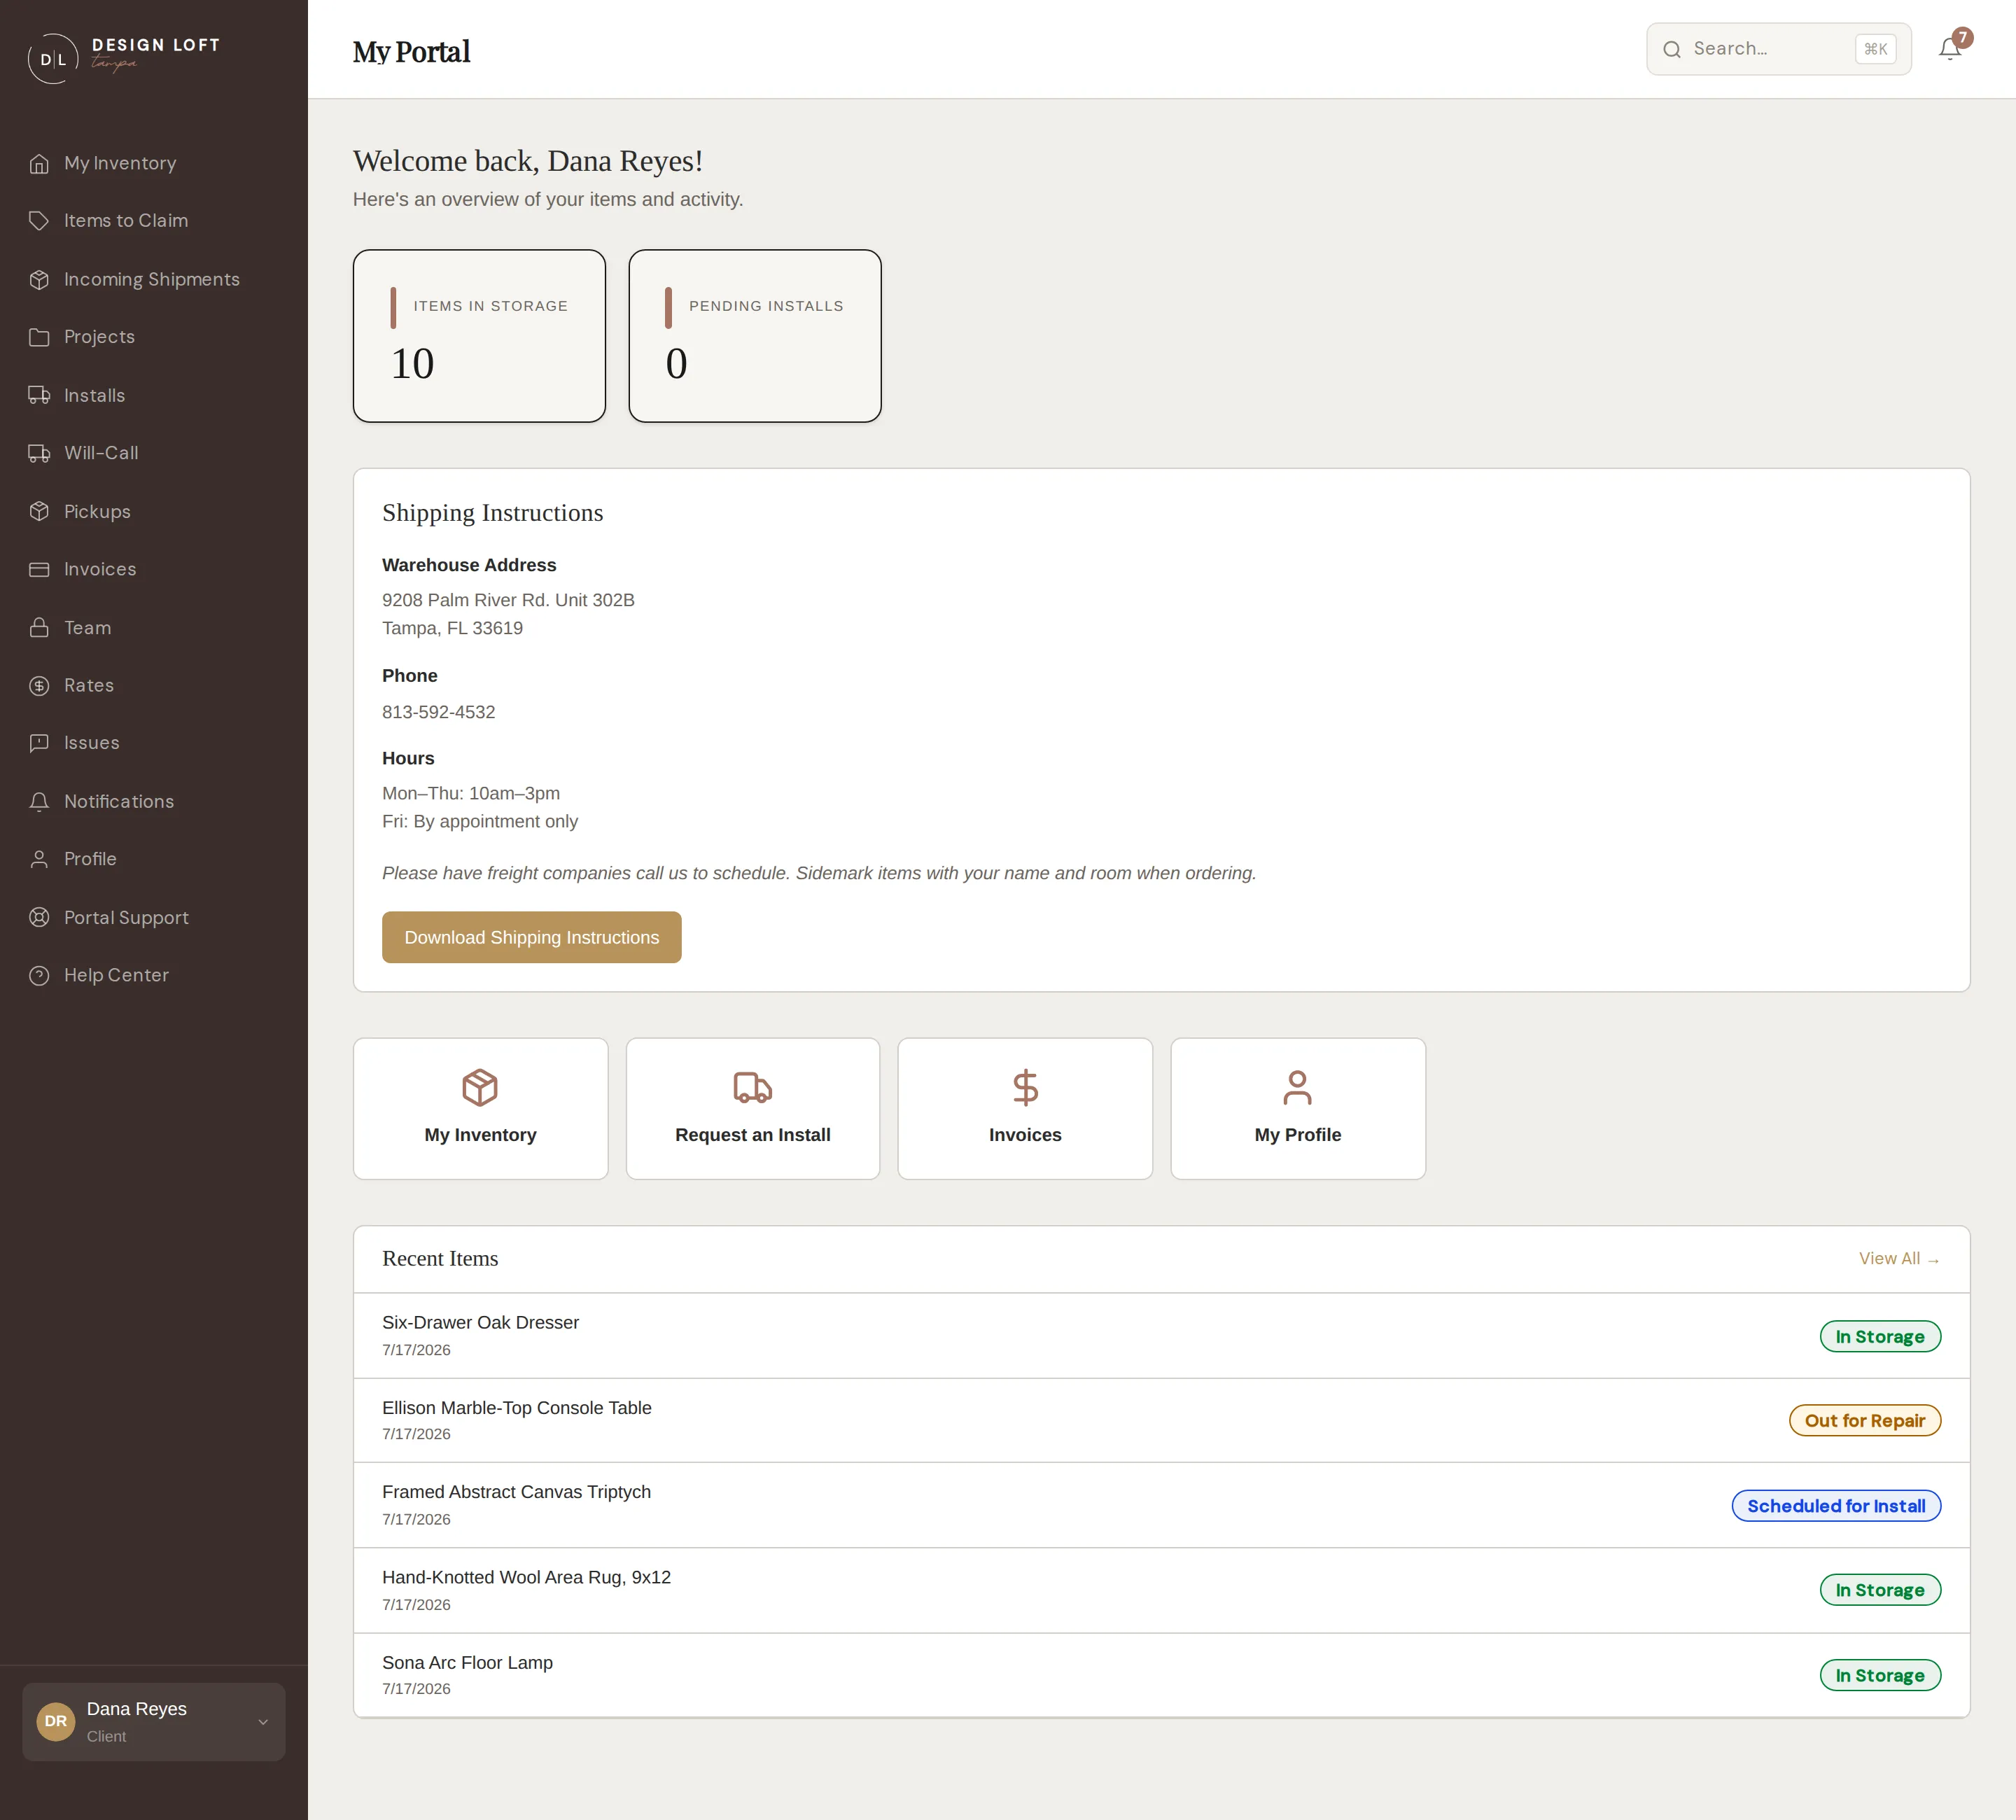2016x1820 pixels.
Task: Open the Ellison Marble-Top Console Table row
Action: [1161, 1420]
